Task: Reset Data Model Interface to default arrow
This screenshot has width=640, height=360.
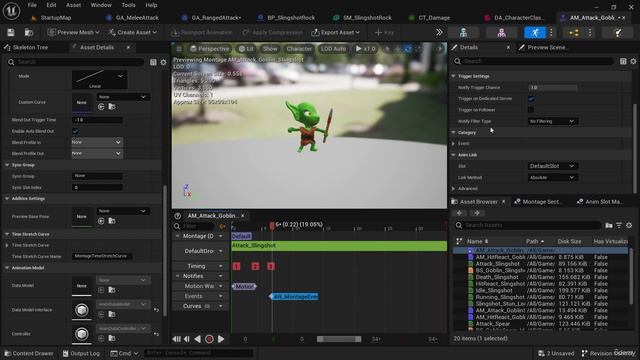Action: (156, 310)
